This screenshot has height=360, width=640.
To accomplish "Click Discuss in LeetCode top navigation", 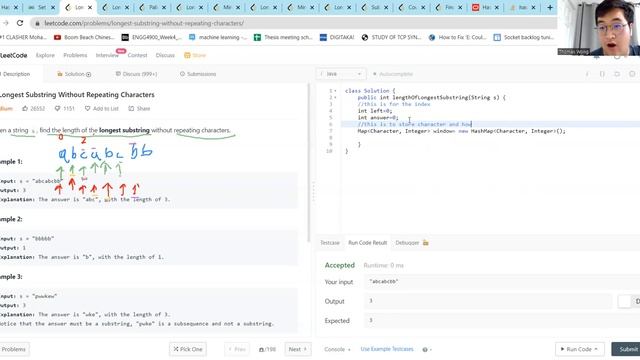I will click(x=165, y=55).
